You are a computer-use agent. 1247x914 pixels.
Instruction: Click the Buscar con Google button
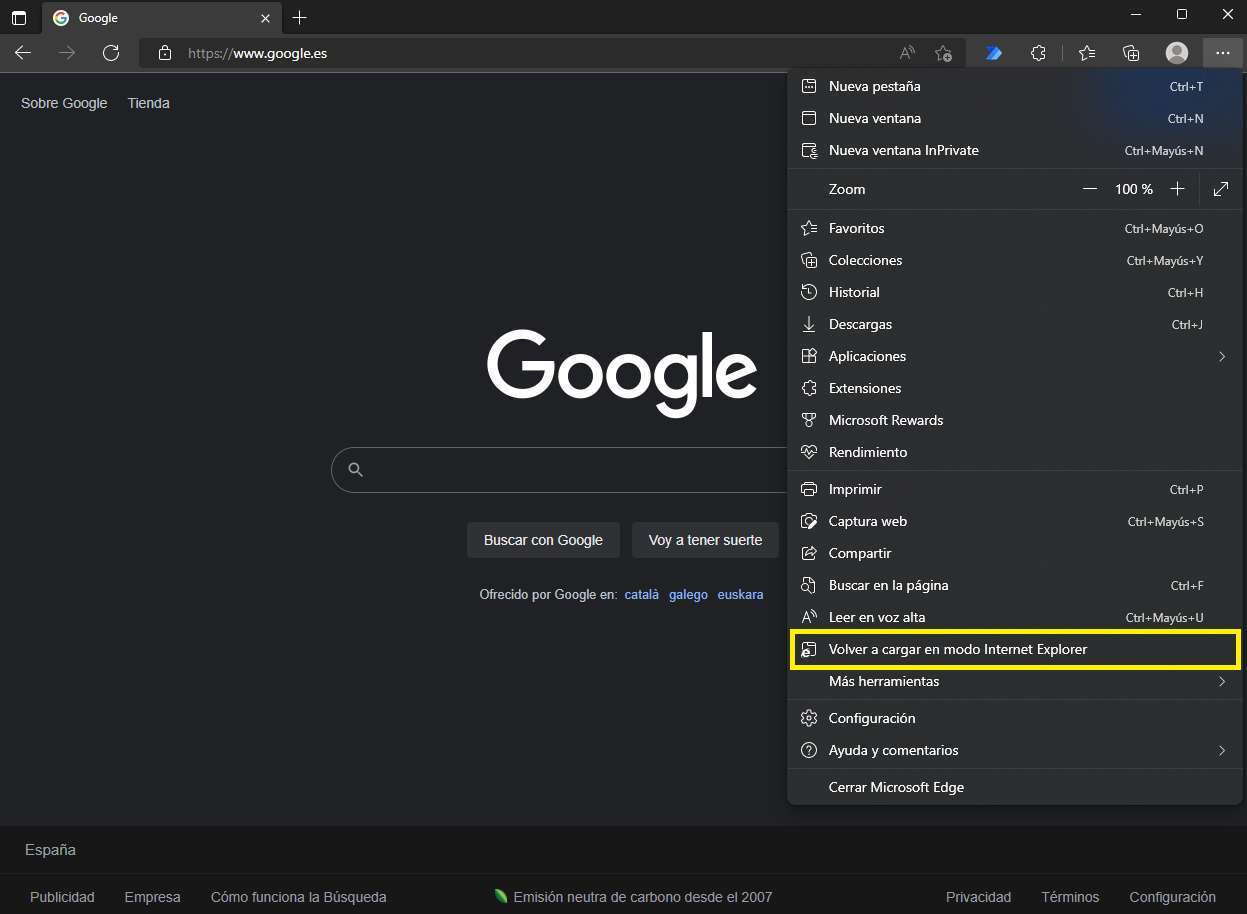coord(543,540)
